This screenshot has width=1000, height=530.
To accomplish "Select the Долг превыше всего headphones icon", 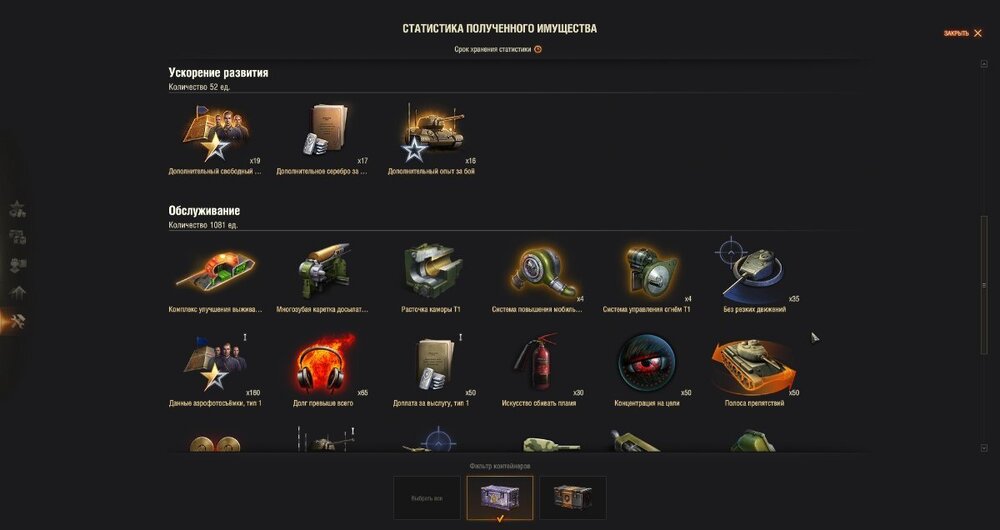I will coord(325,363).
